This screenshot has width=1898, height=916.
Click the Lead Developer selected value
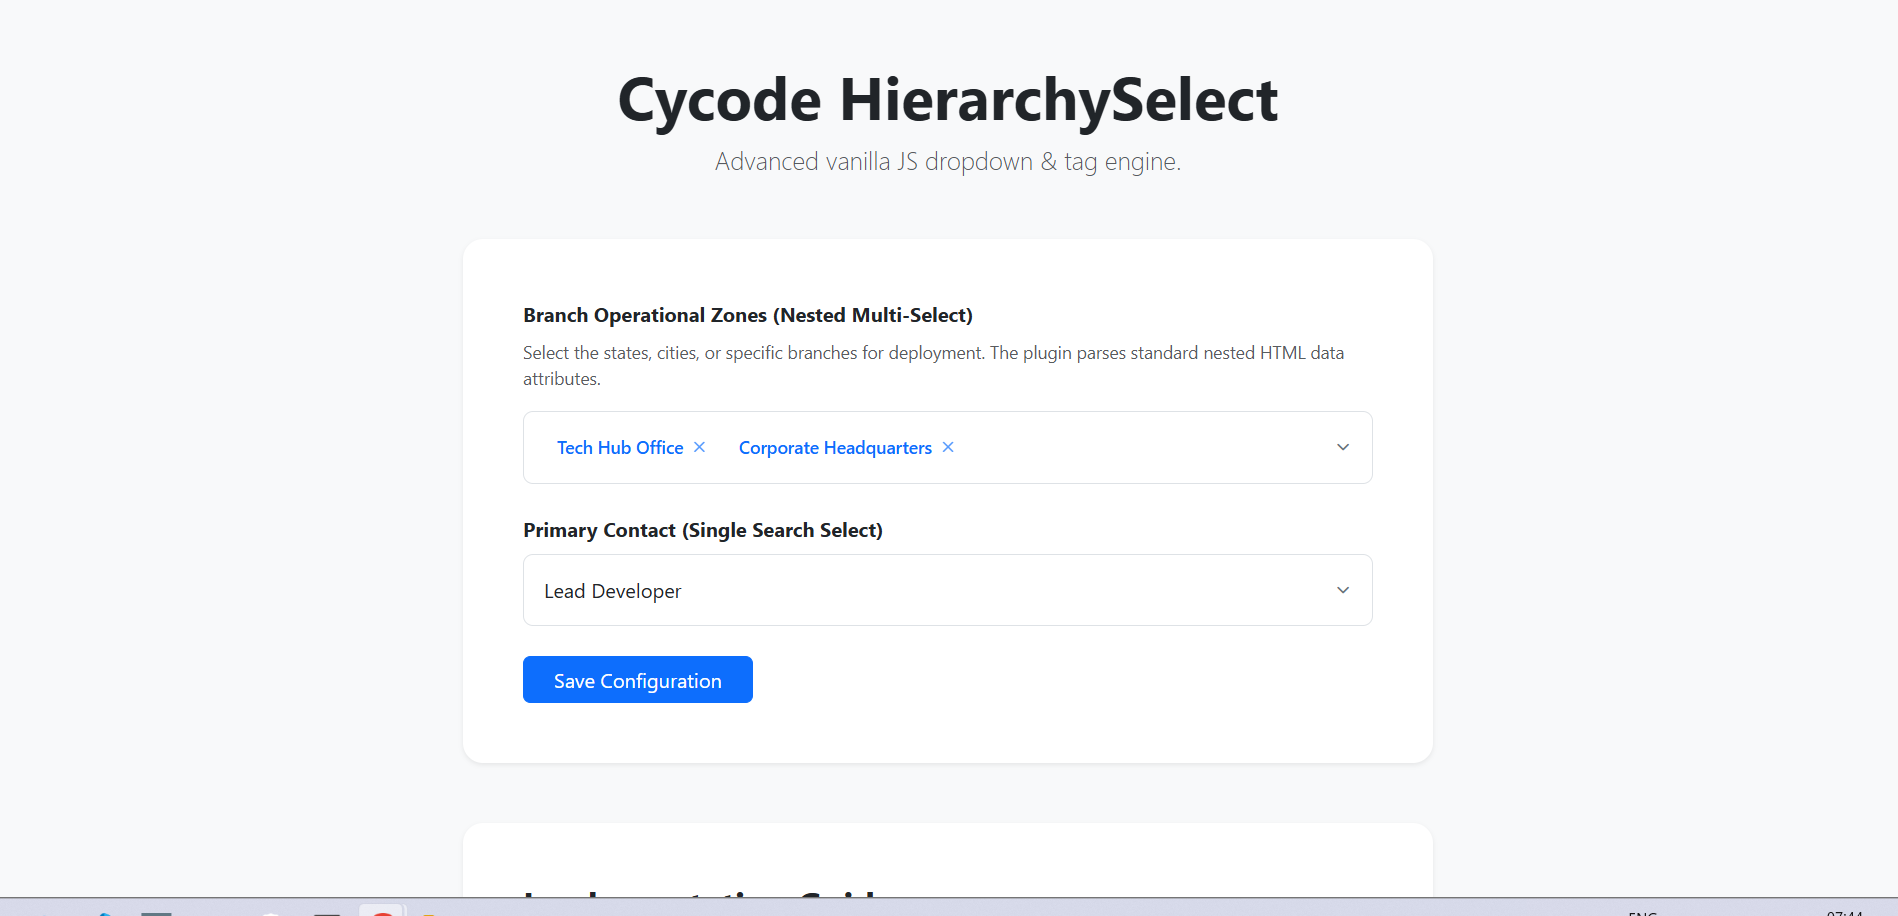click(612, 591)
